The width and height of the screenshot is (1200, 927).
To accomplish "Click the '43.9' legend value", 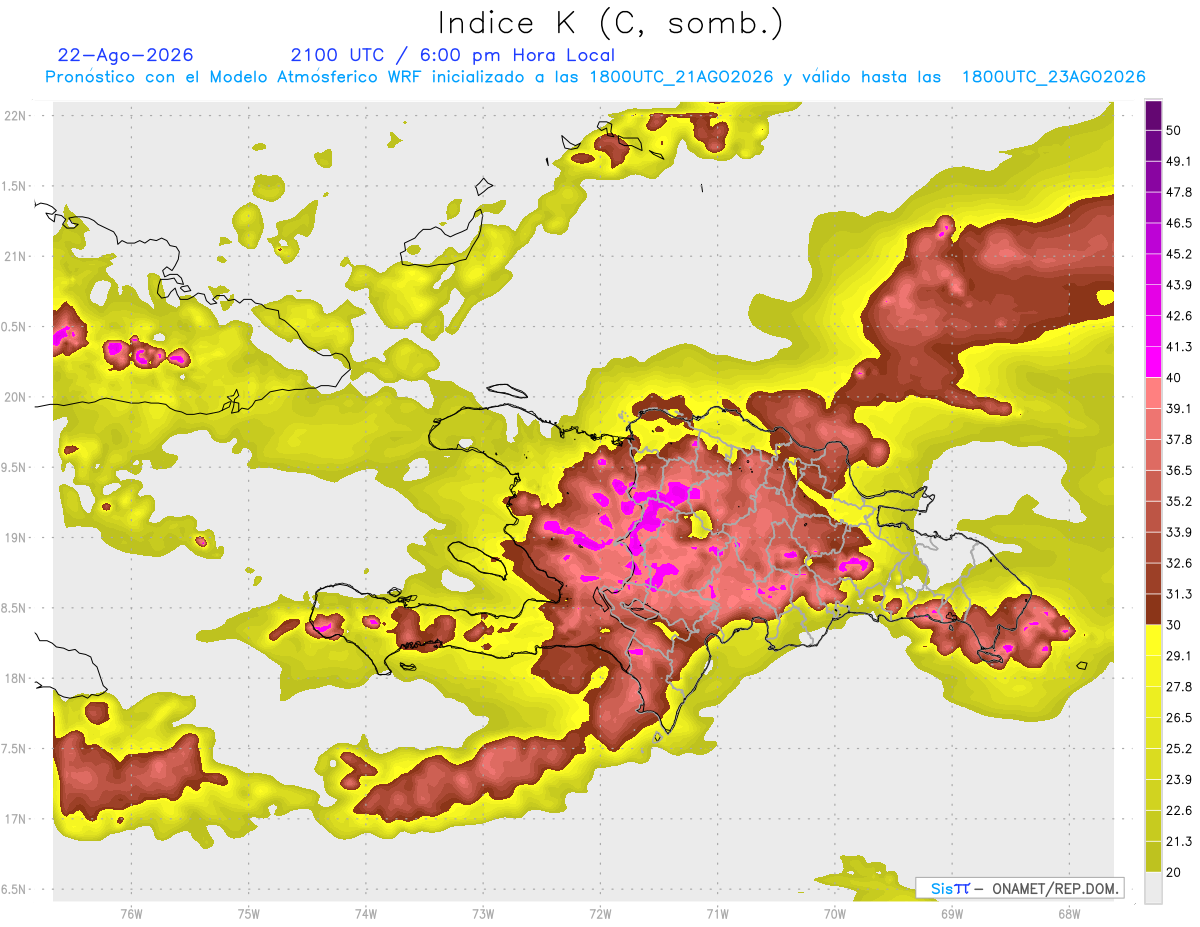I will click(x=1179, y=285).
